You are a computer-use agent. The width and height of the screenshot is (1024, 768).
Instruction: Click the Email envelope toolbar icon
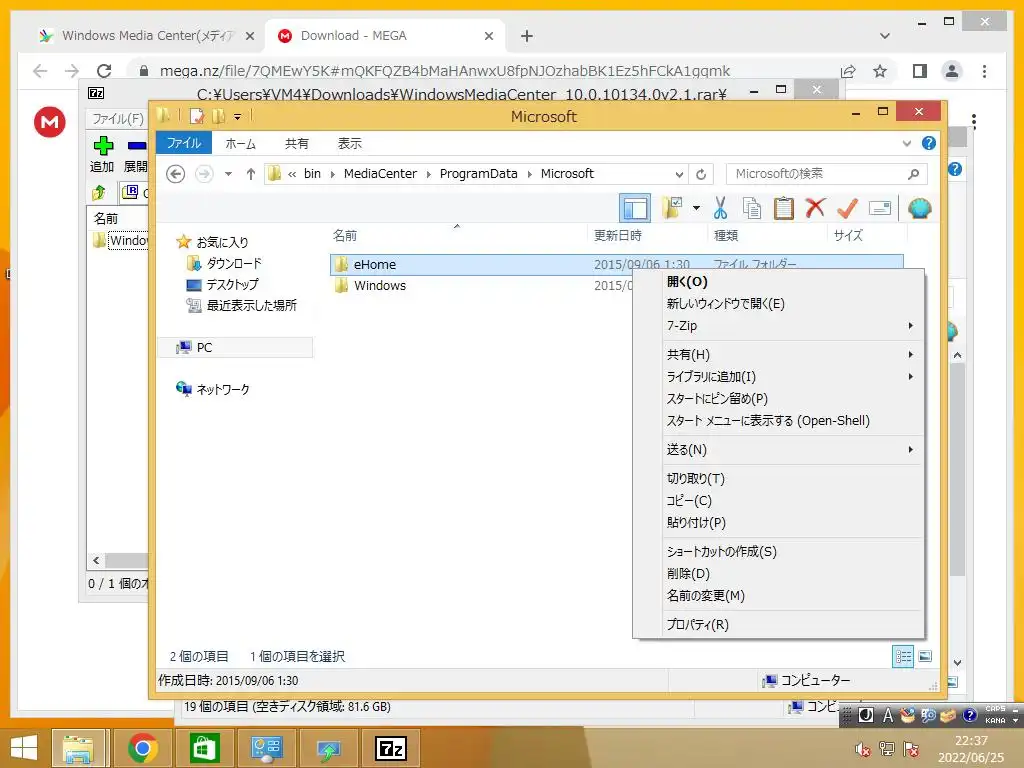tap(880, 208)
